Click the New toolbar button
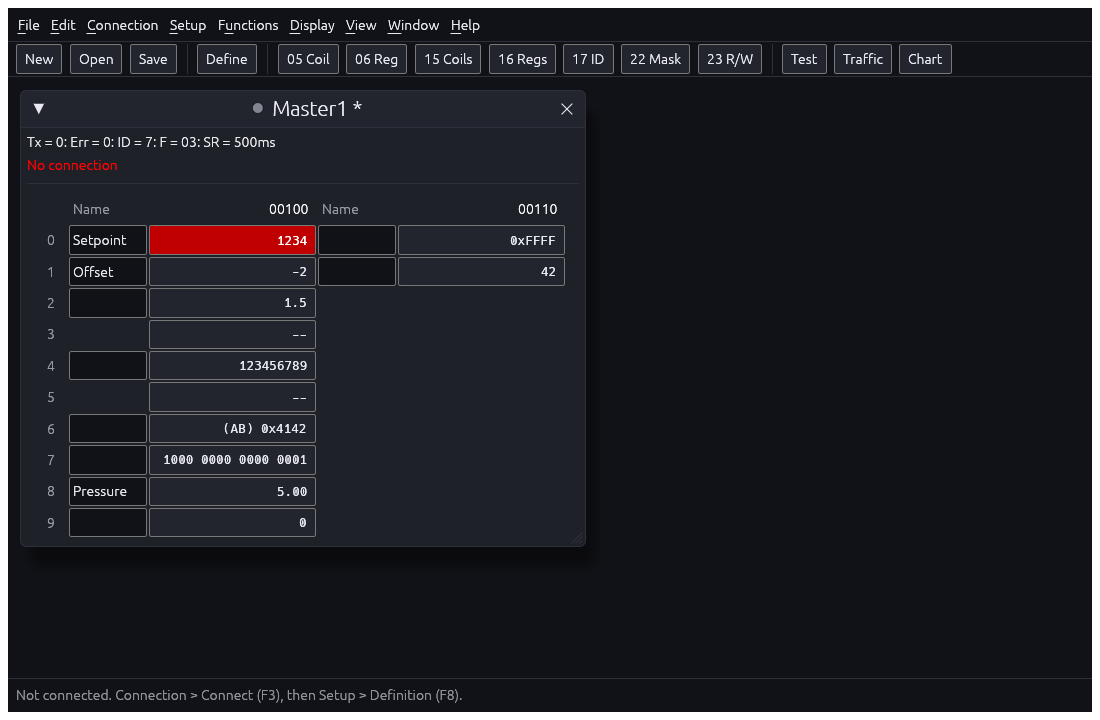The image size is (1100, 720). (39, 59)
